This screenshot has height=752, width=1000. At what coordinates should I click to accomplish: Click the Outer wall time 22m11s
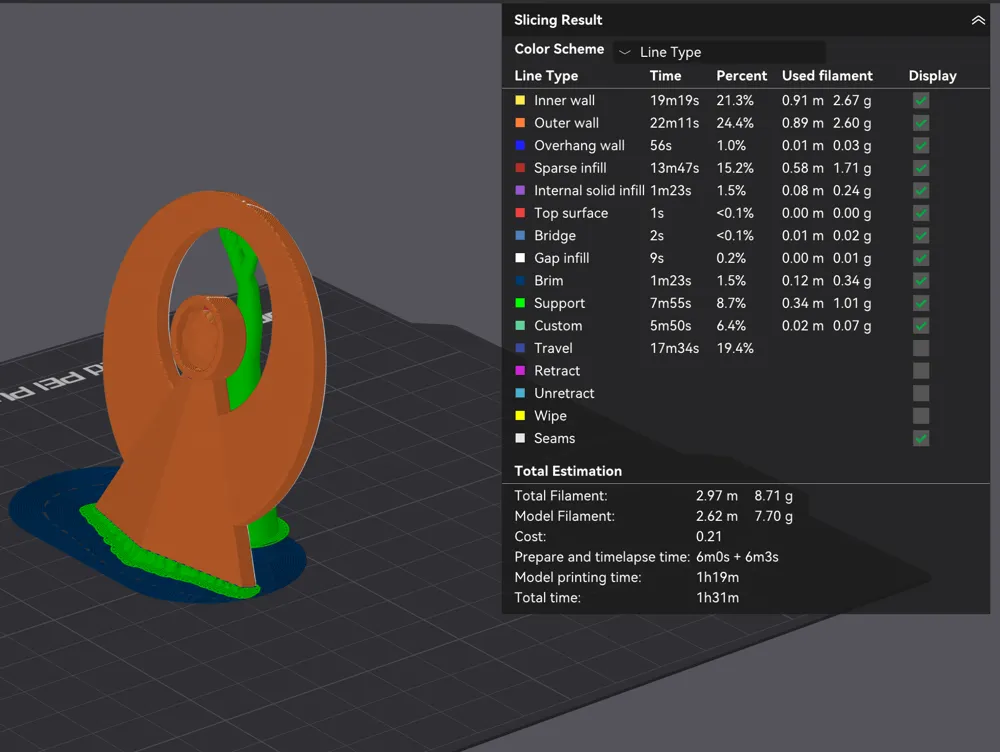click(674, 123)
